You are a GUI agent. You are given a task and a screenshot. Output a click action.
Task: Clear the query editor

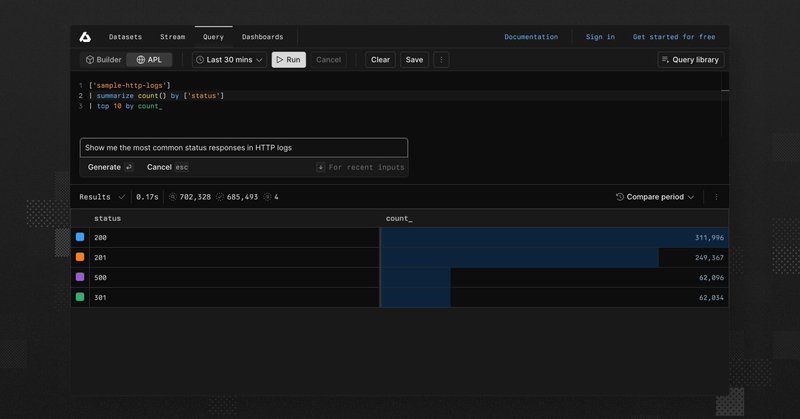pos(380,60)
